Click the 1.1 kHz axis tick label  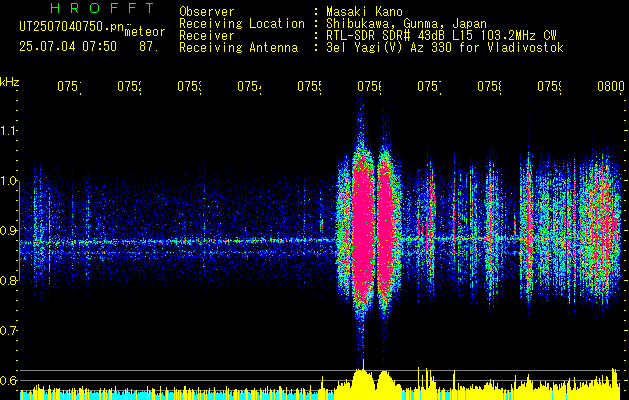(x=8, y=130)
